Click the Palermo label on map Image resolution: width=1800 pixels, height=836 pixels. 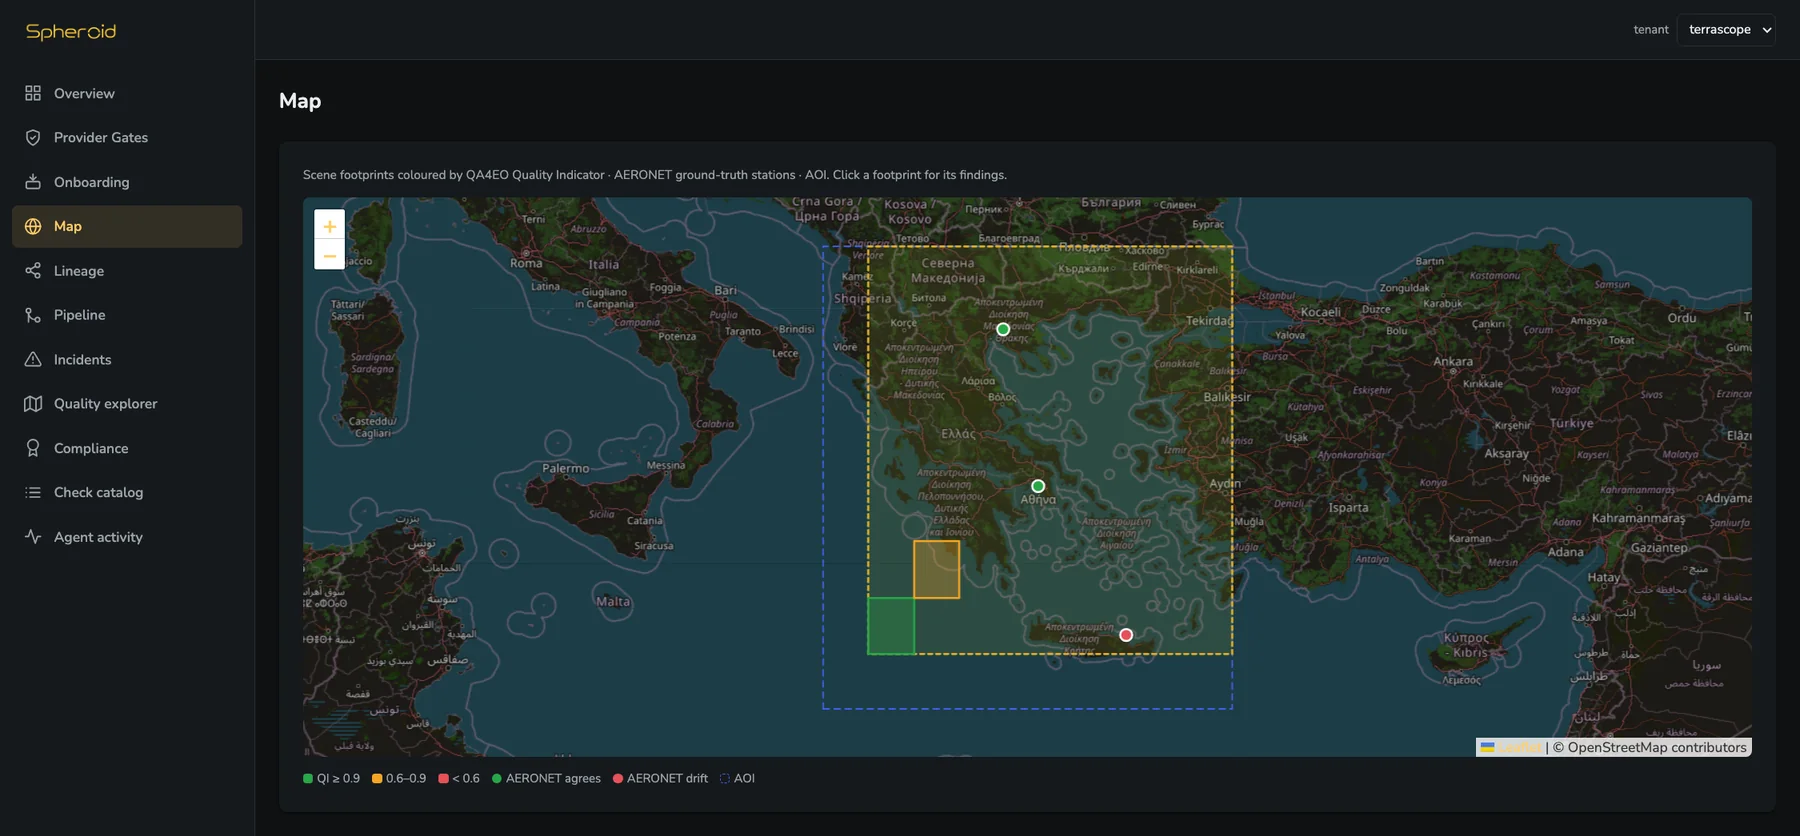(566, 468)
